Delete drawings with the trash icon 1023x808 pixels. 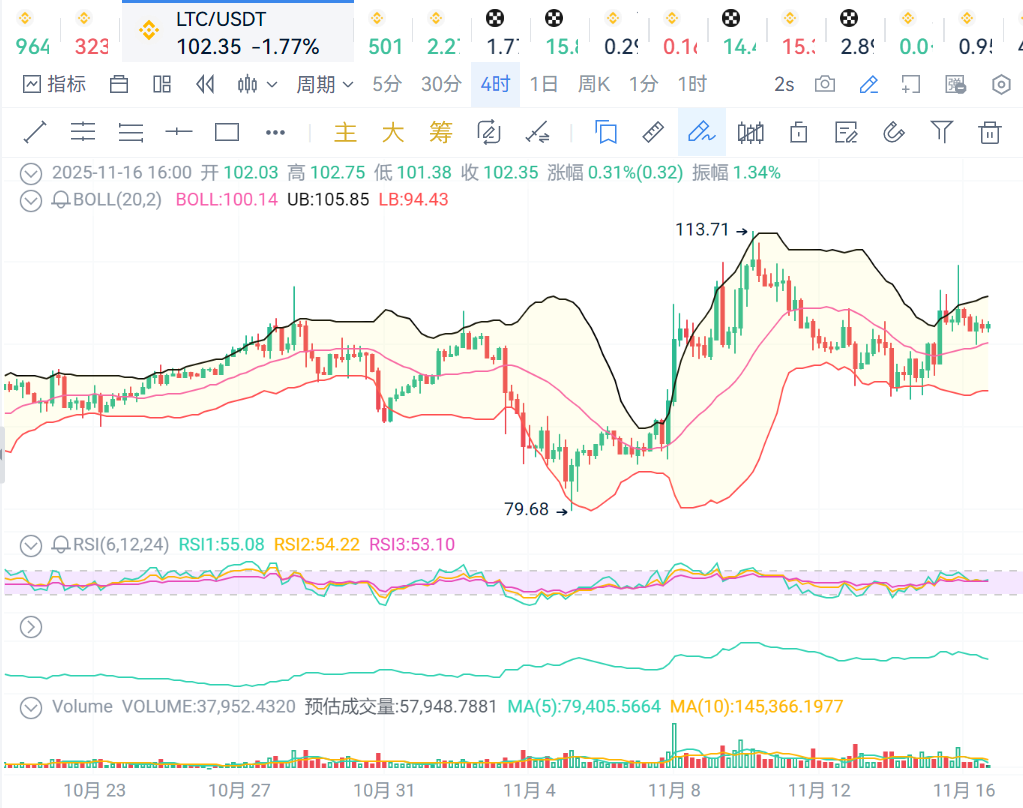click(990, 131)
